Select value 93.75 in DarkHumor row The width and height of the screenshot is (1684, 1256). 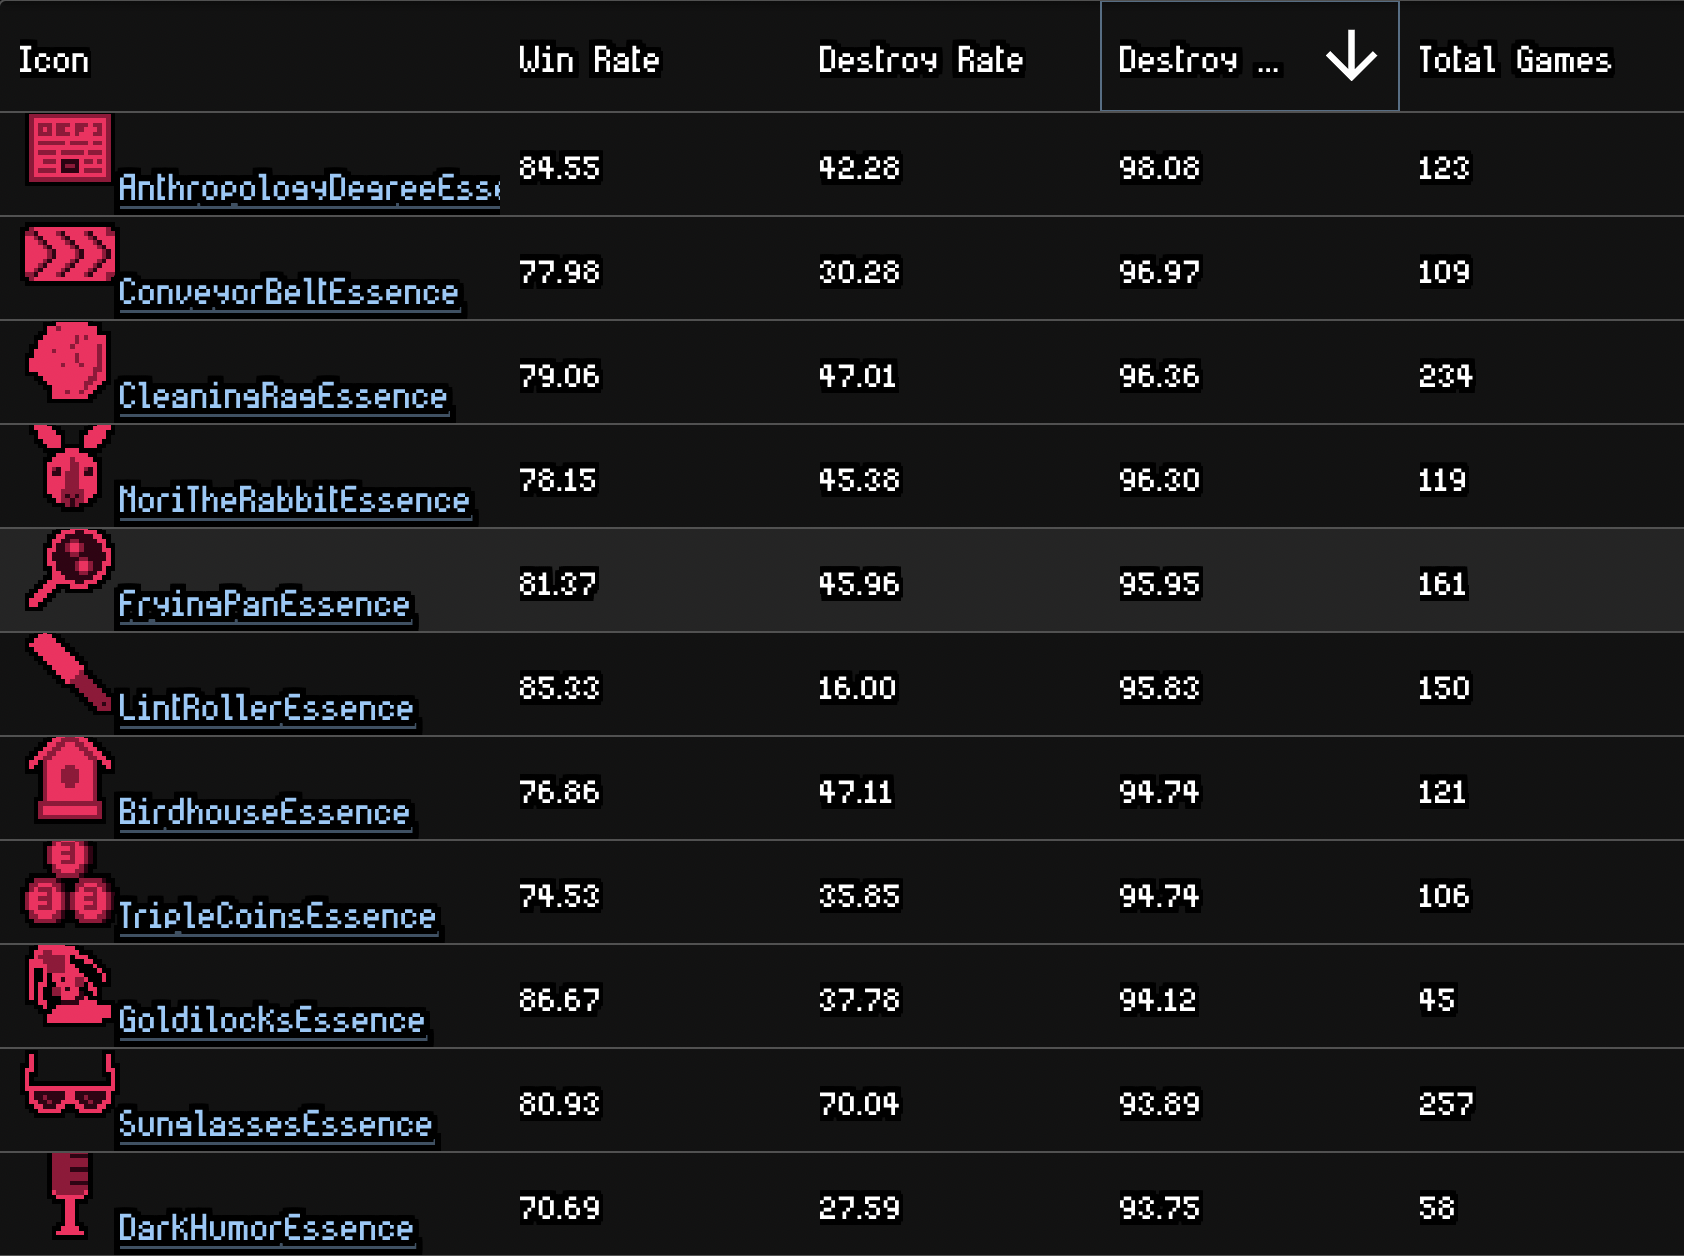coord(1159,1207)
